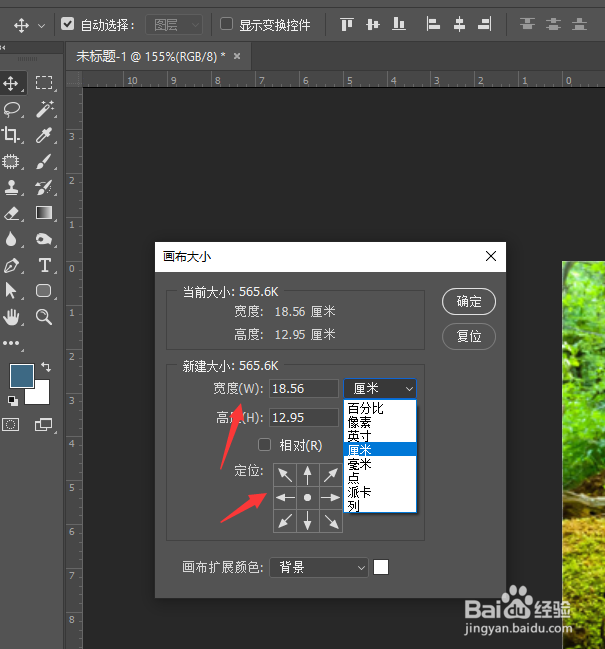
Task: Align horizontal centers in options bar
Action: pos(459,24)
